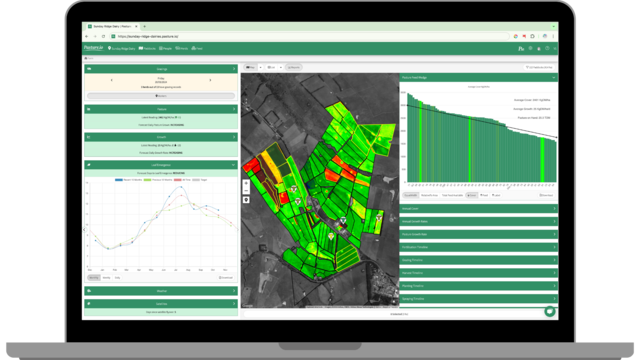Toggle the blue Recent 12 Months legend
Image resolution: width=640 pixels, height=360 pixels.
pos(128,180)
